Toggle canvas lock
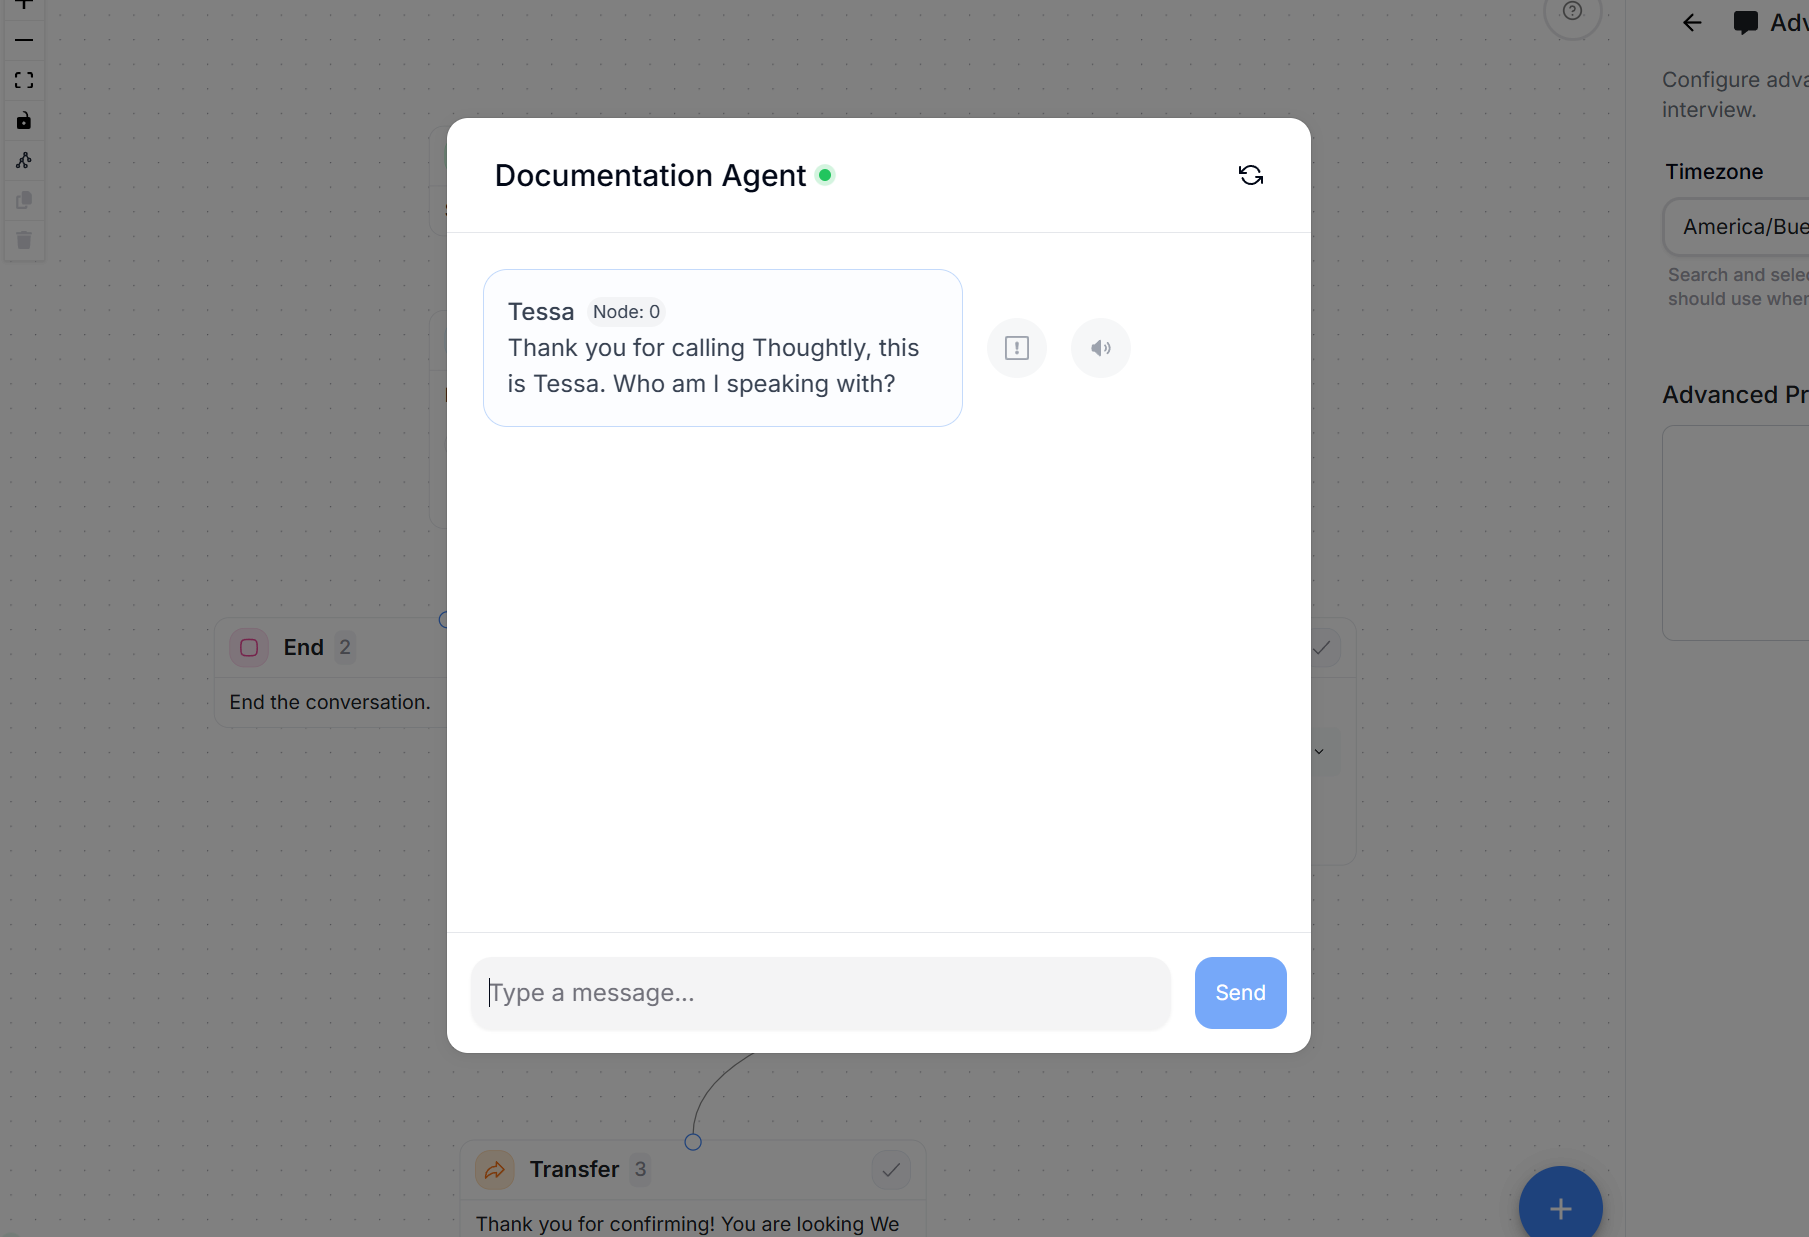This screenshot has width=1809, height=1237. [x=24, y=120]
